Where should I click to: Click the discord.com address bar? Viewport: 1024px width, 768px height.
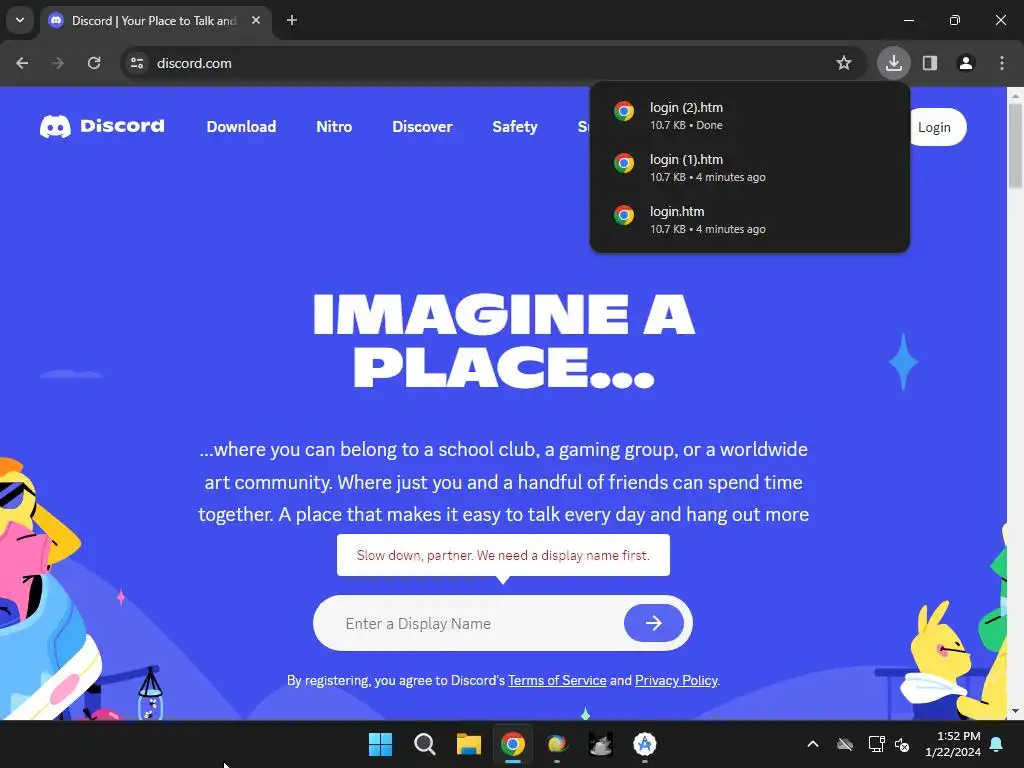pos(493,63)
